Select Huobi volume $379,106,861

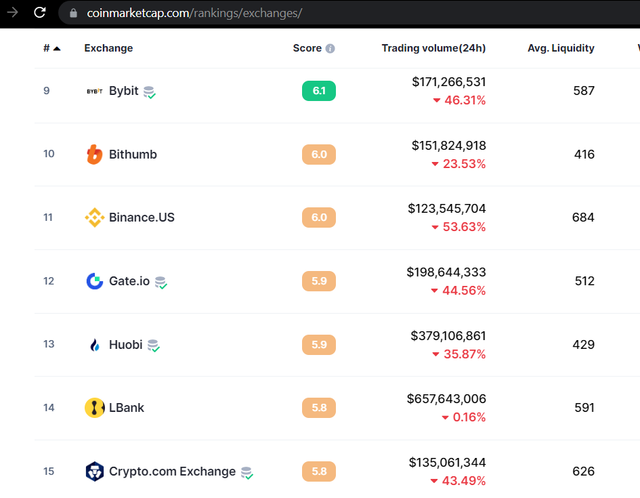(x=448, y=336)
